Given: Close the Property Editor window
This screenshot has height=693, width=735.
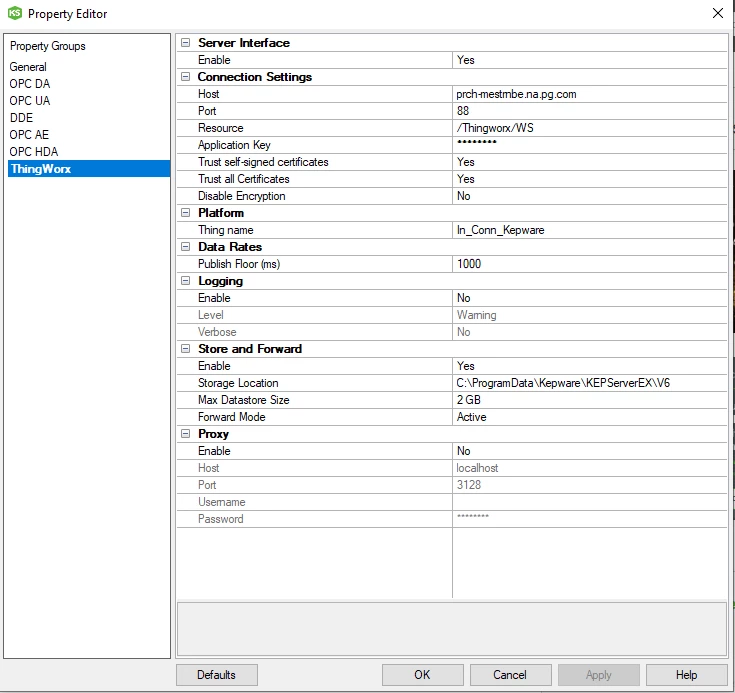Looking at the screenshot, I should (x=718, y=13).
